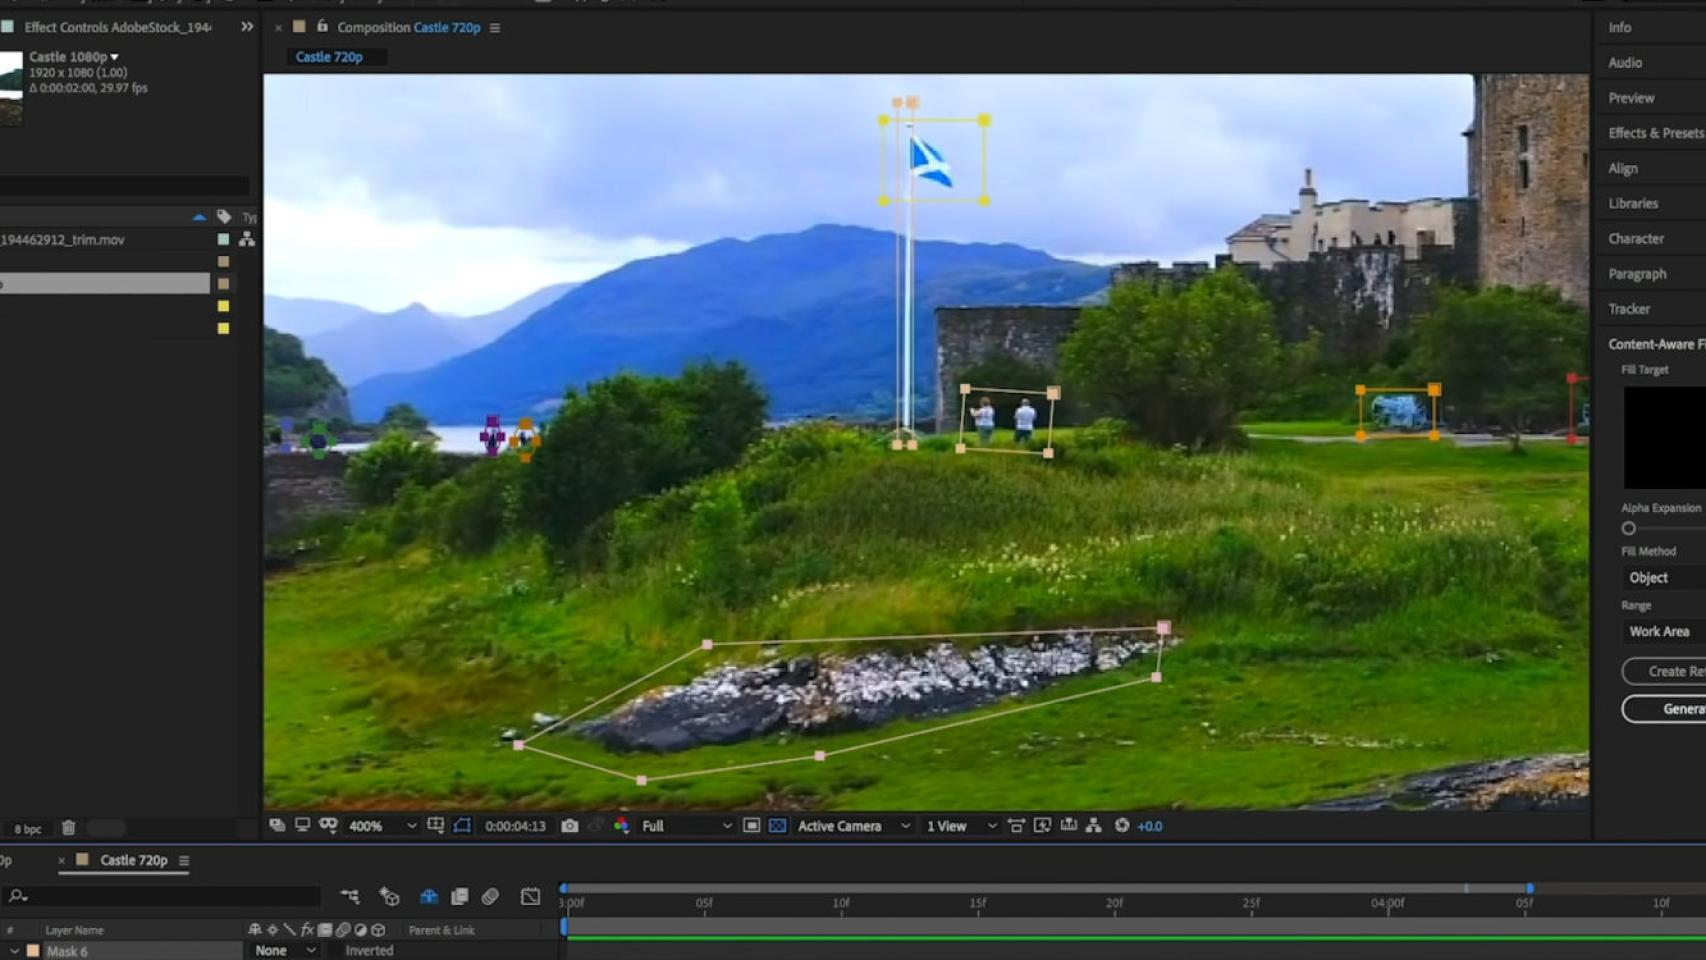Reset exposure with the aperture icon
The image size is (1706, 960).
pyautogui.click(x=1122, y=825)
